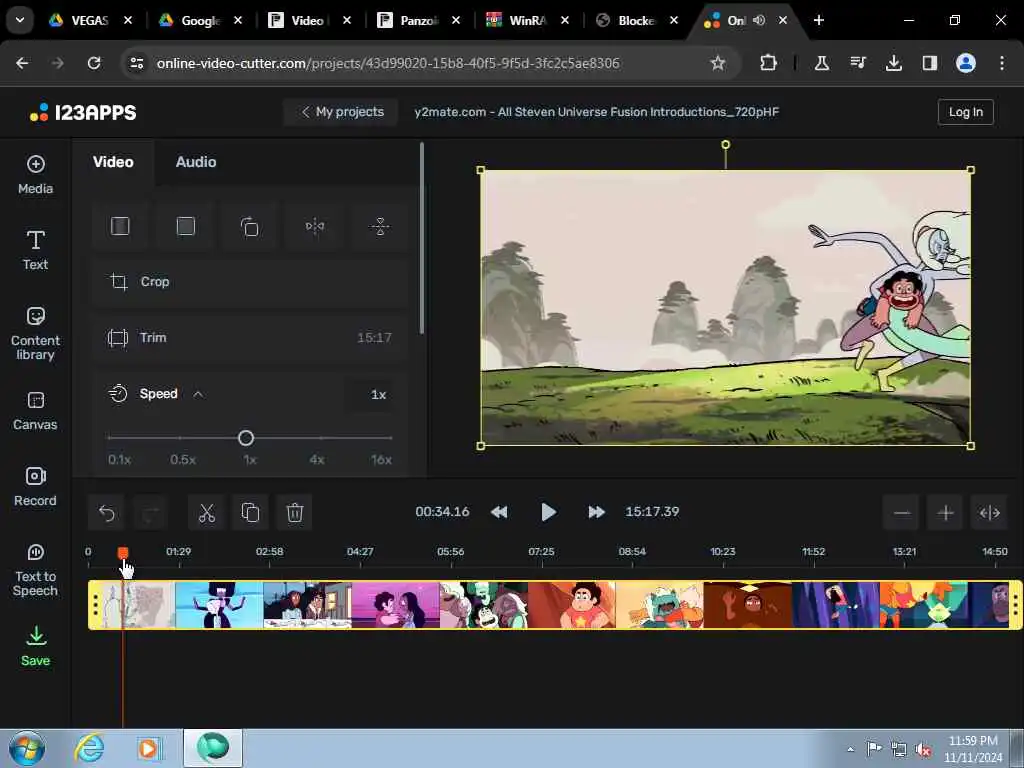Go back to My projects
This screenshot has width=1024, height=768.
pos(341,112)
